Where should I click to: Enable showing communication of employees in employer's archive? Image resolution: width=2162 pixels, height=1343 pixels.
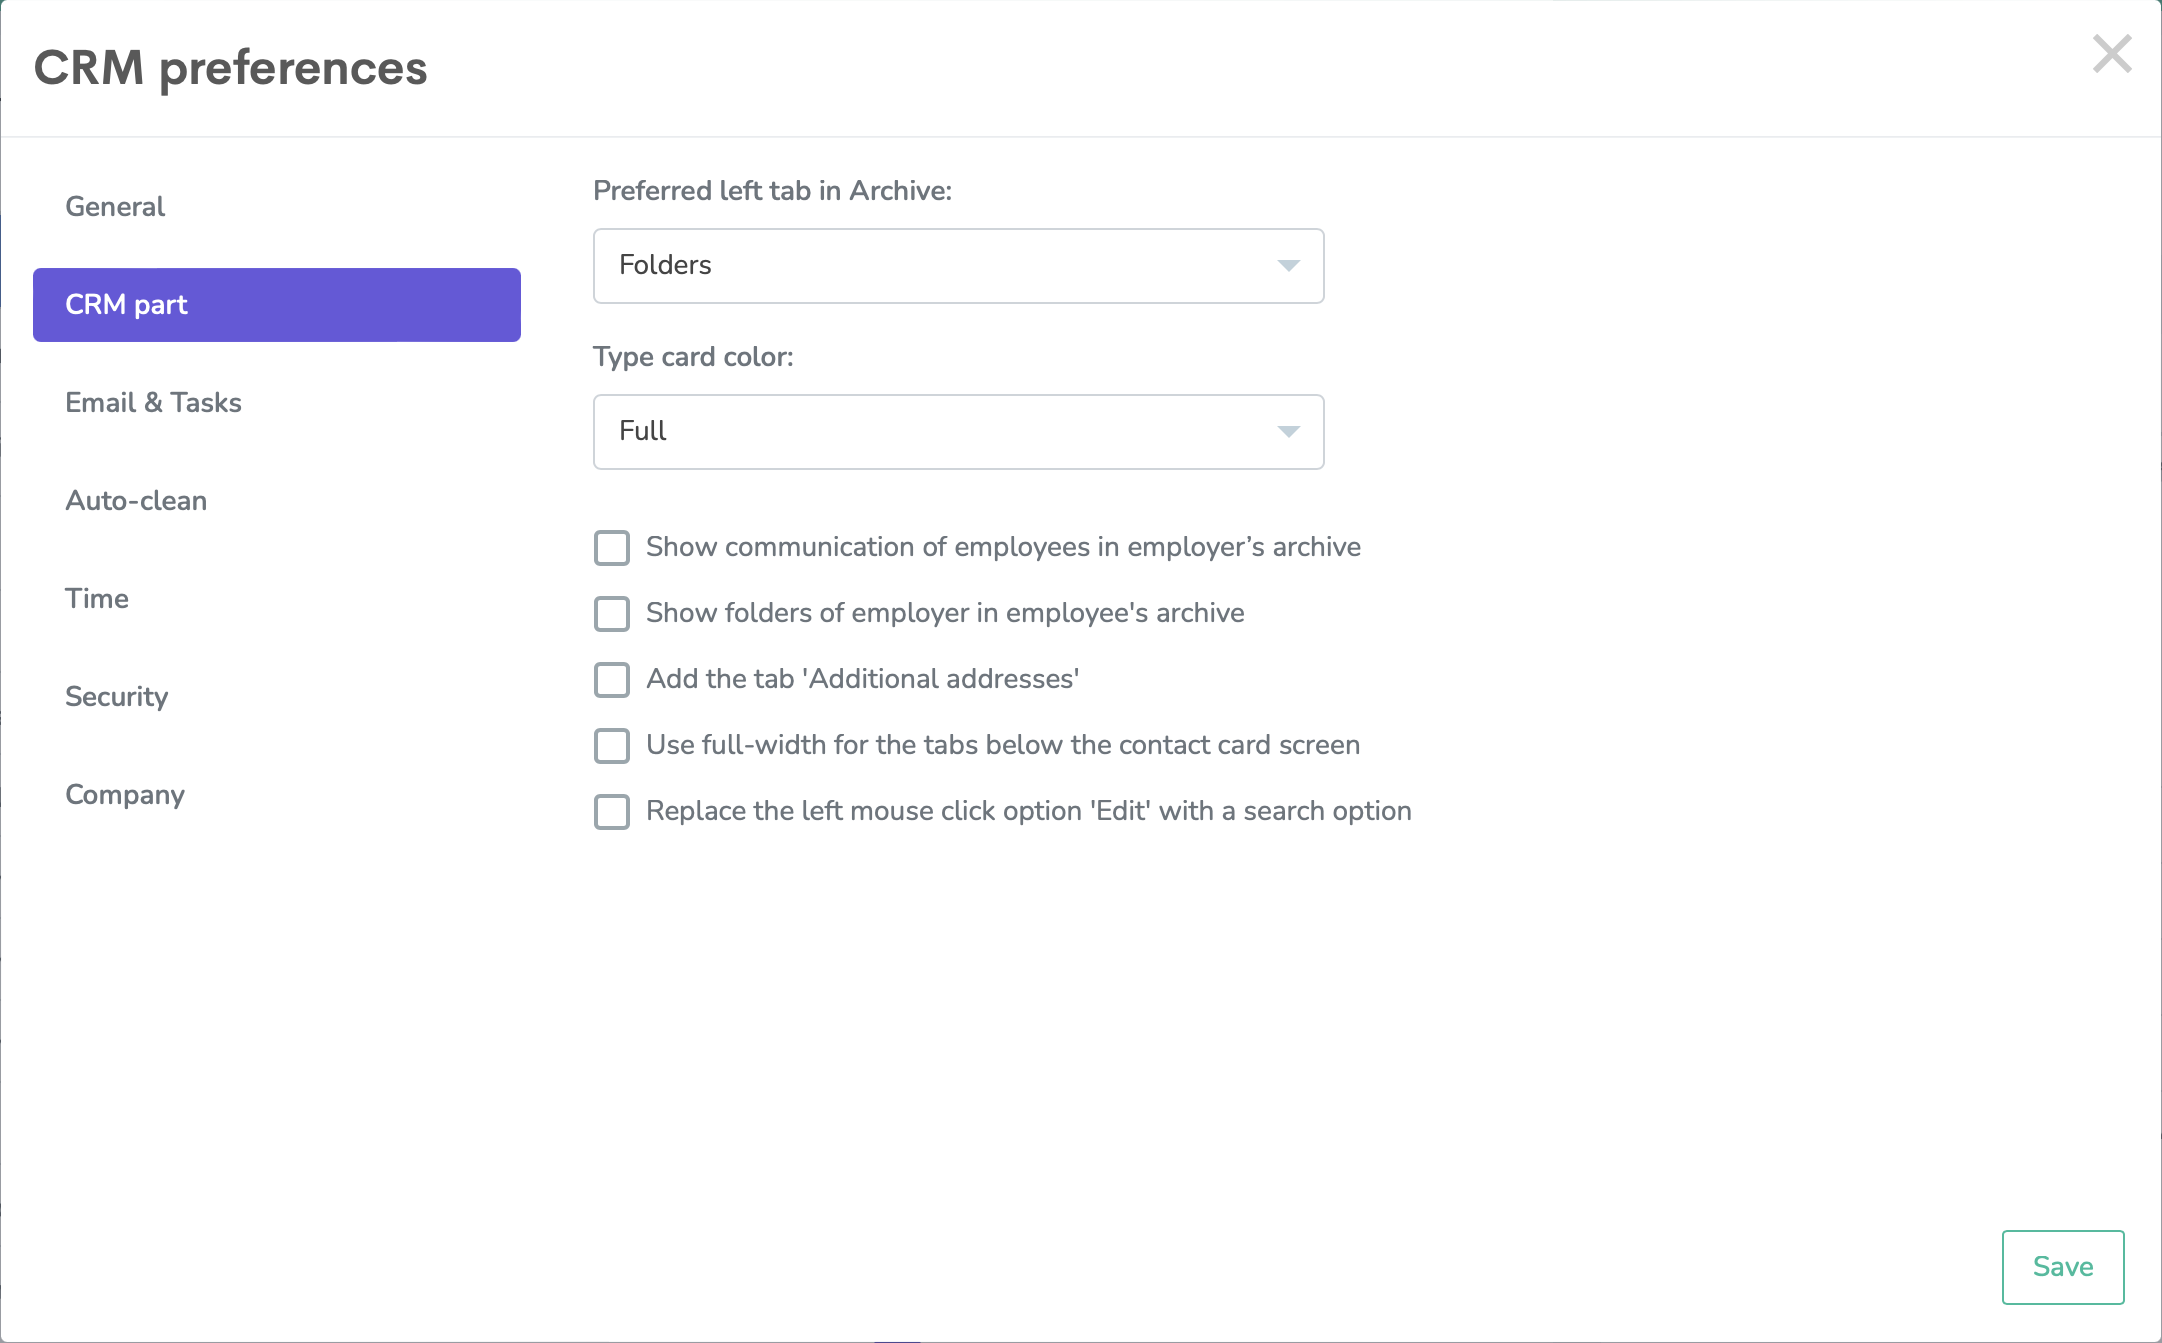[612, 548]
